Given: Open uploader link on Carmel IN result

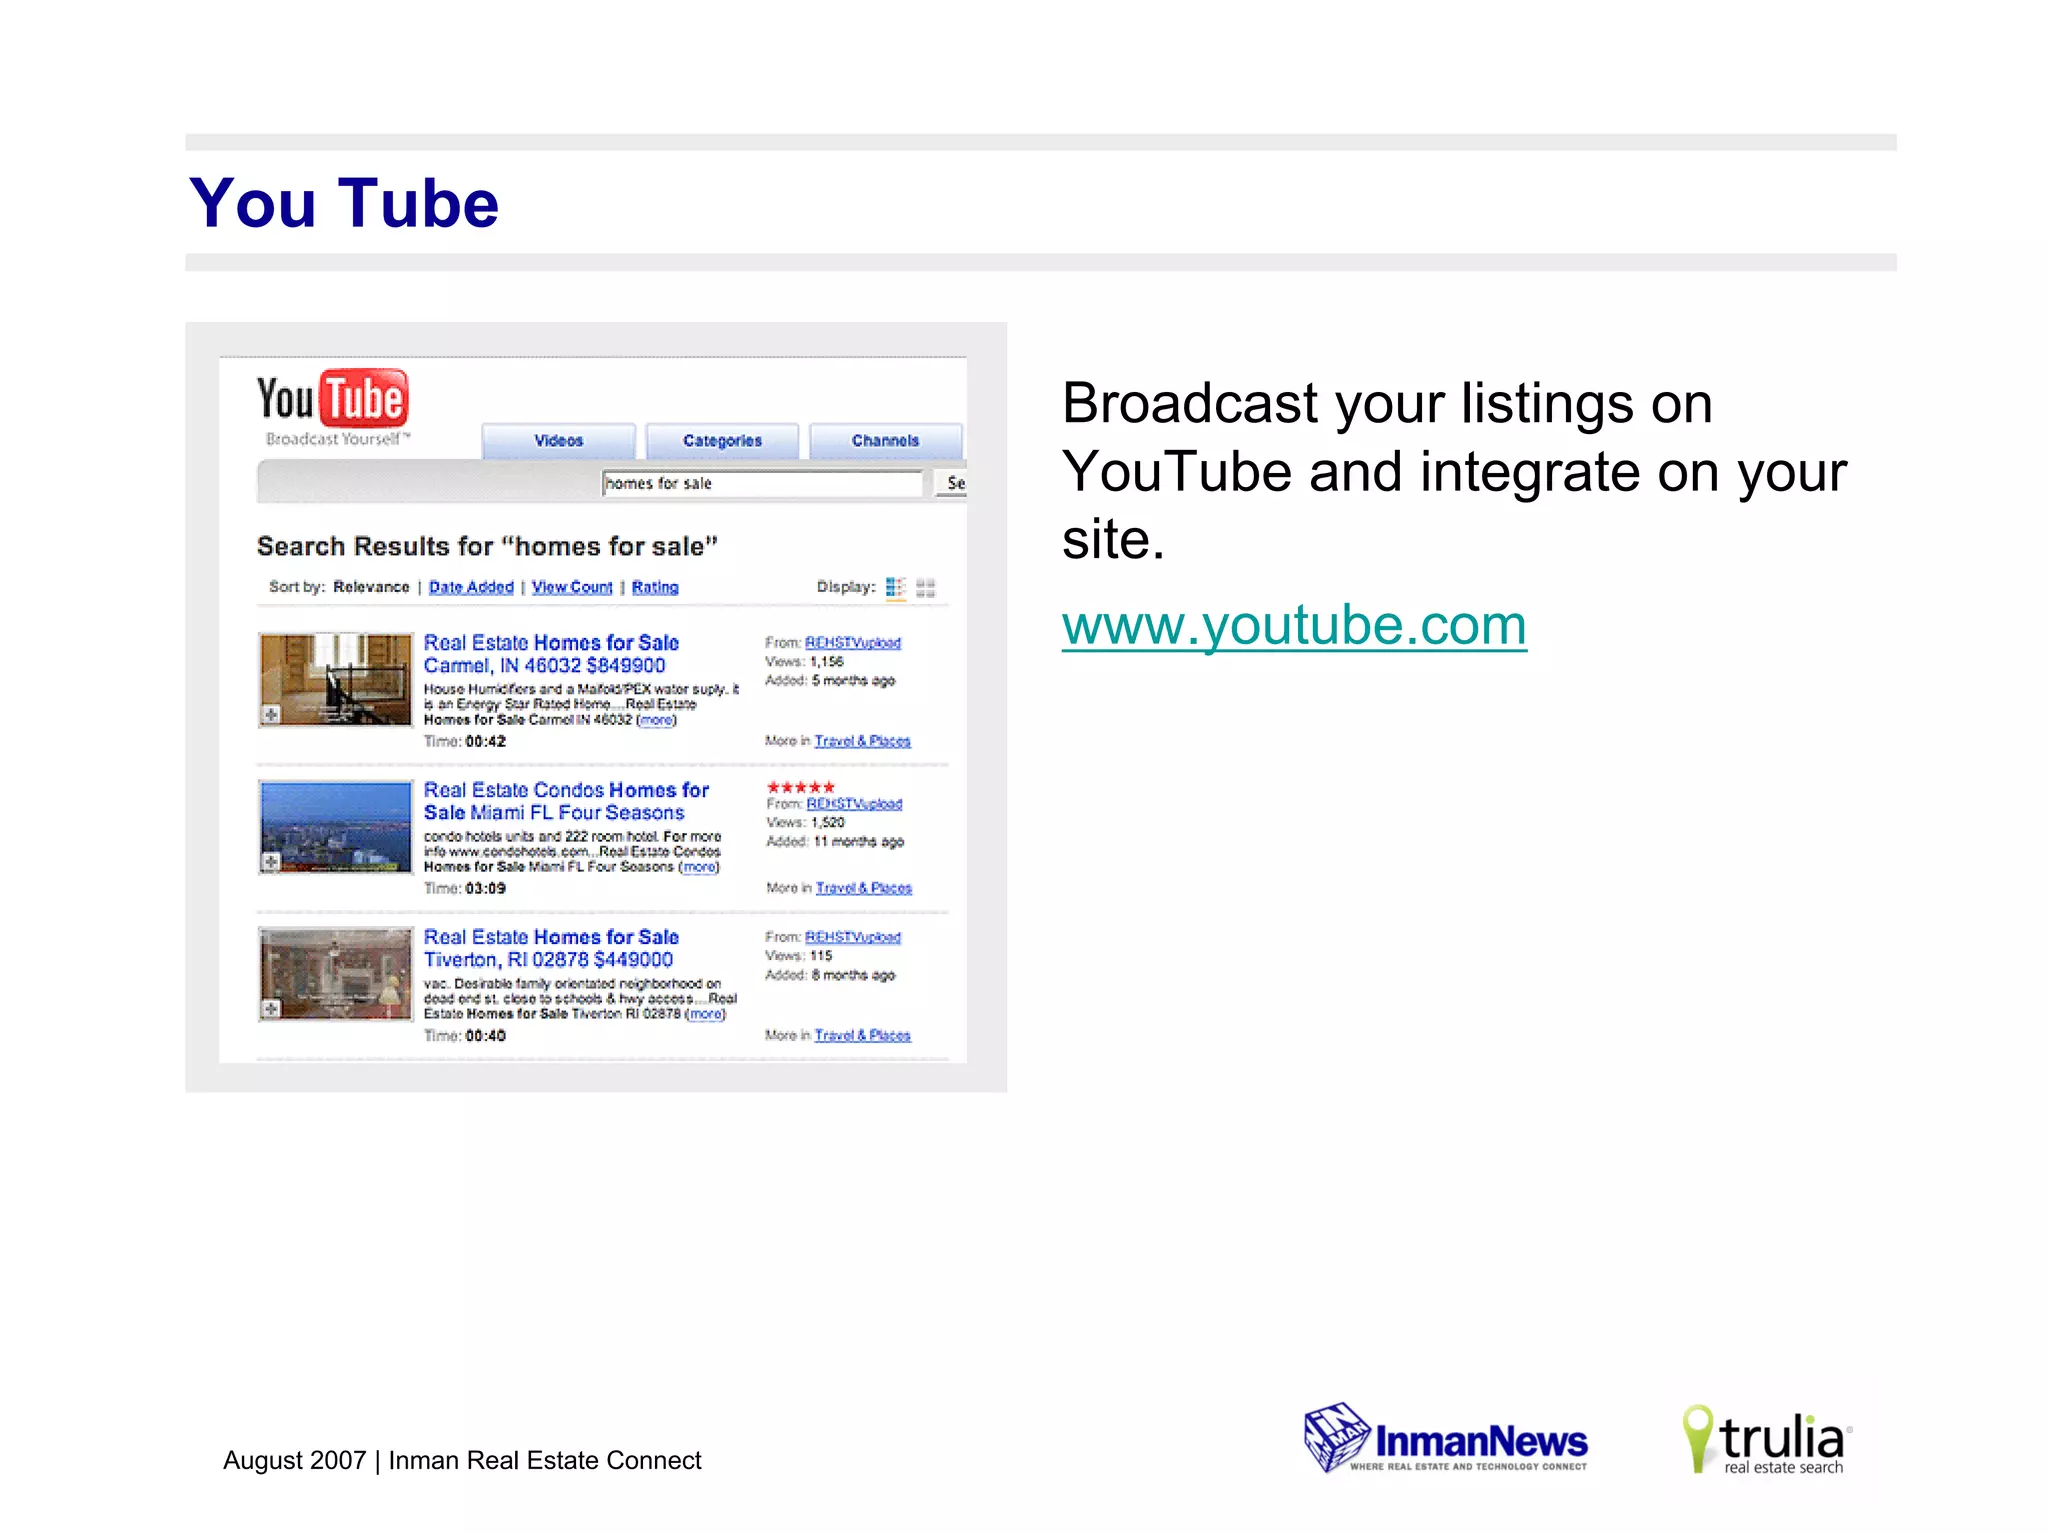Looking at the screenshot, I should point(853,643).
